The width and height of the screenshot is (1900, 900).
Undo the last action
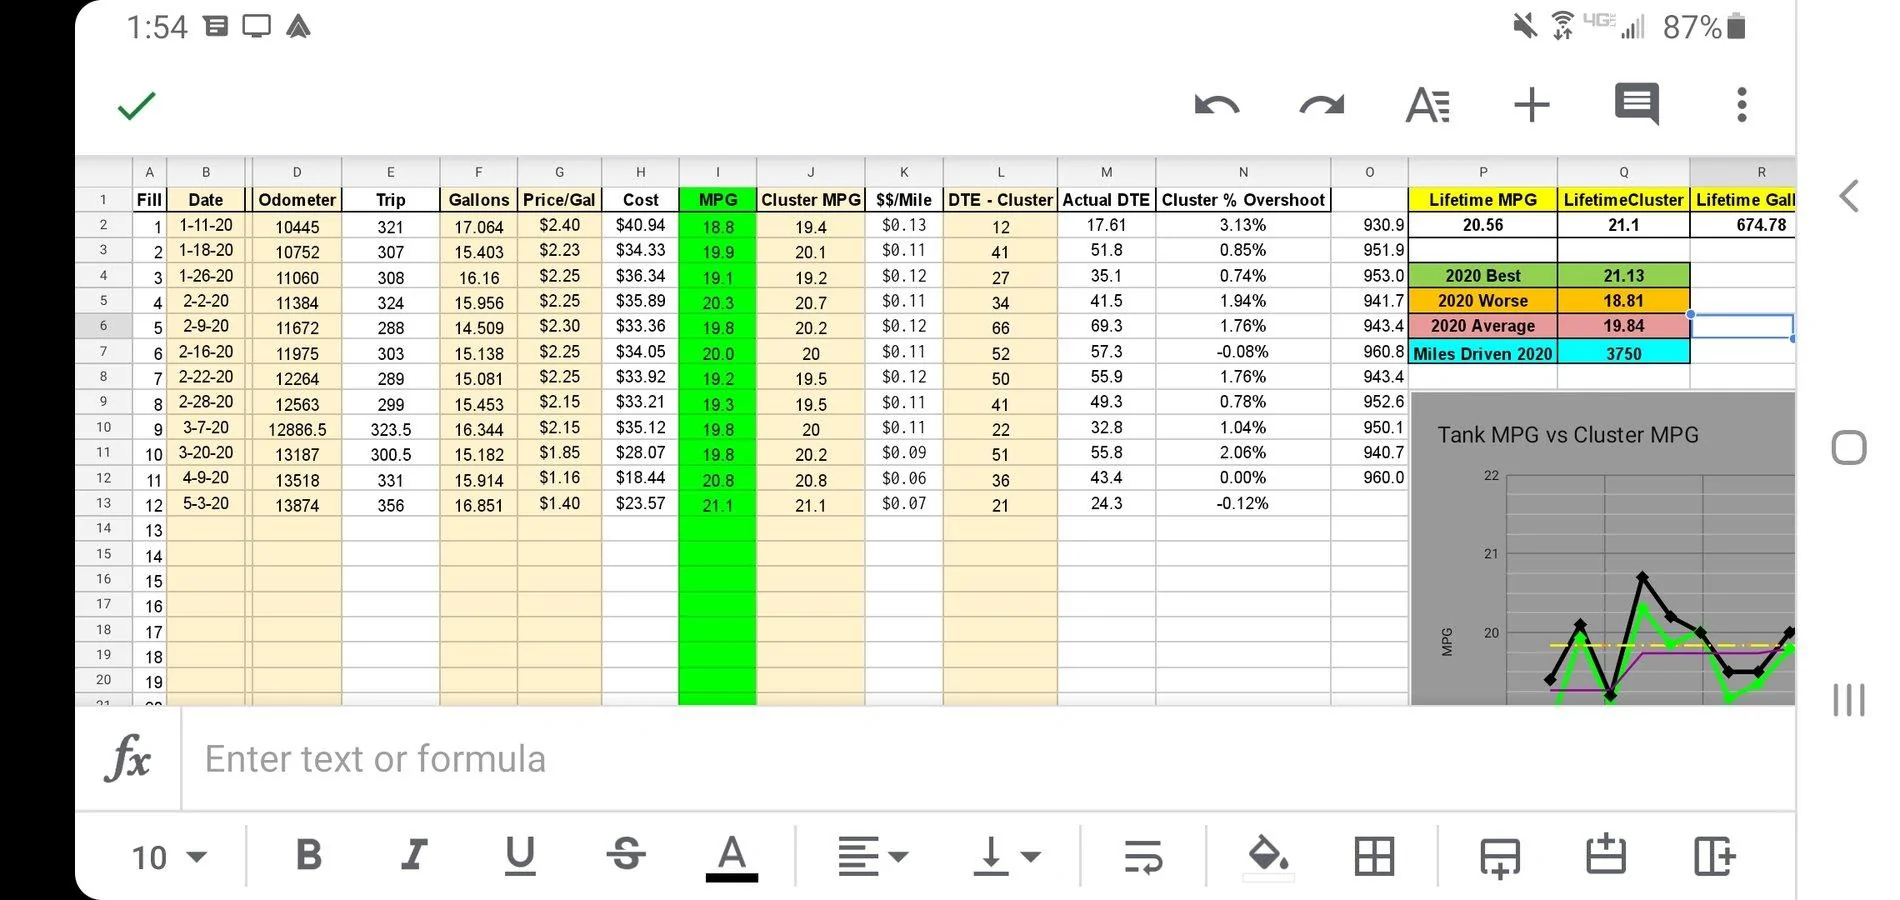coord(1217,105)
